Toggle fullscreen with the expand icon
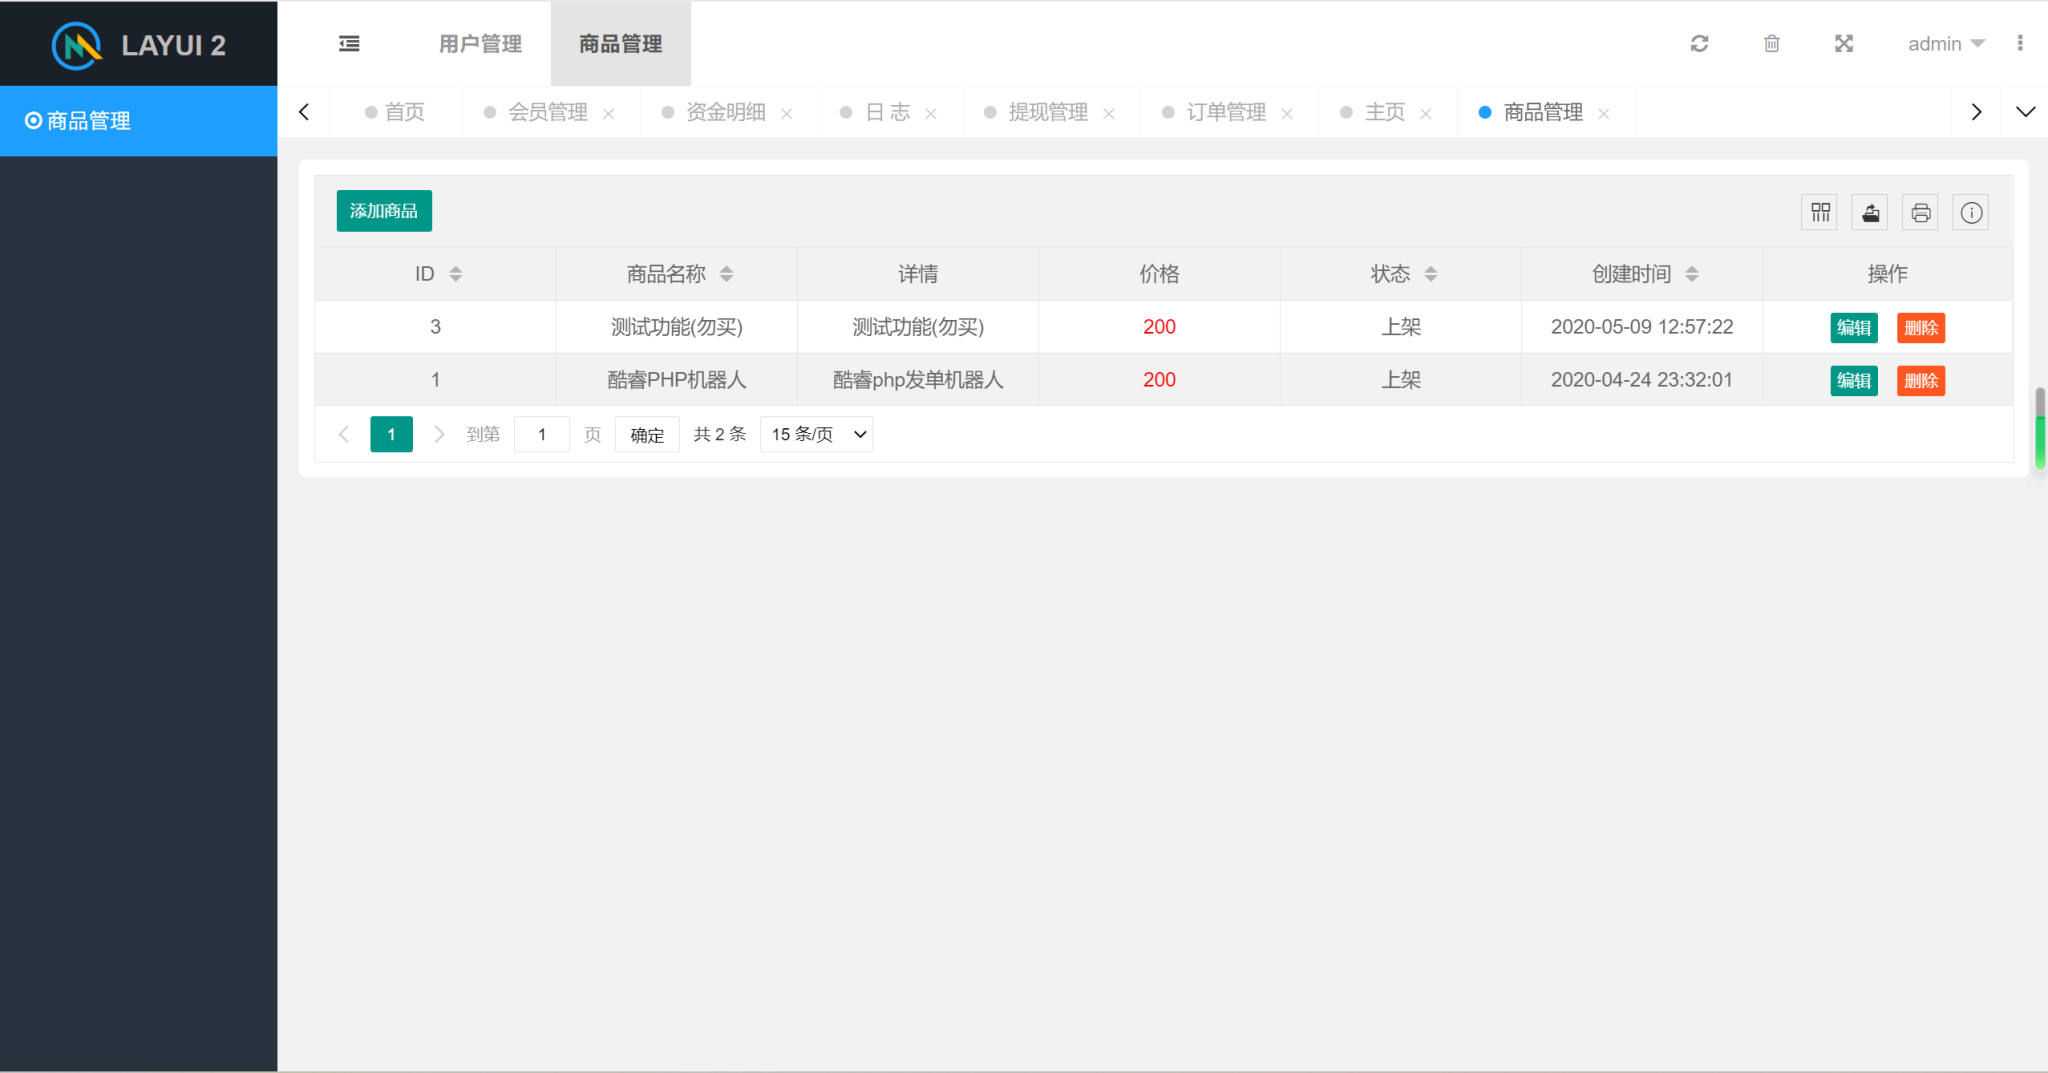The height and width of the screenshot is (1073, 2048). (x=1844, y=44)
